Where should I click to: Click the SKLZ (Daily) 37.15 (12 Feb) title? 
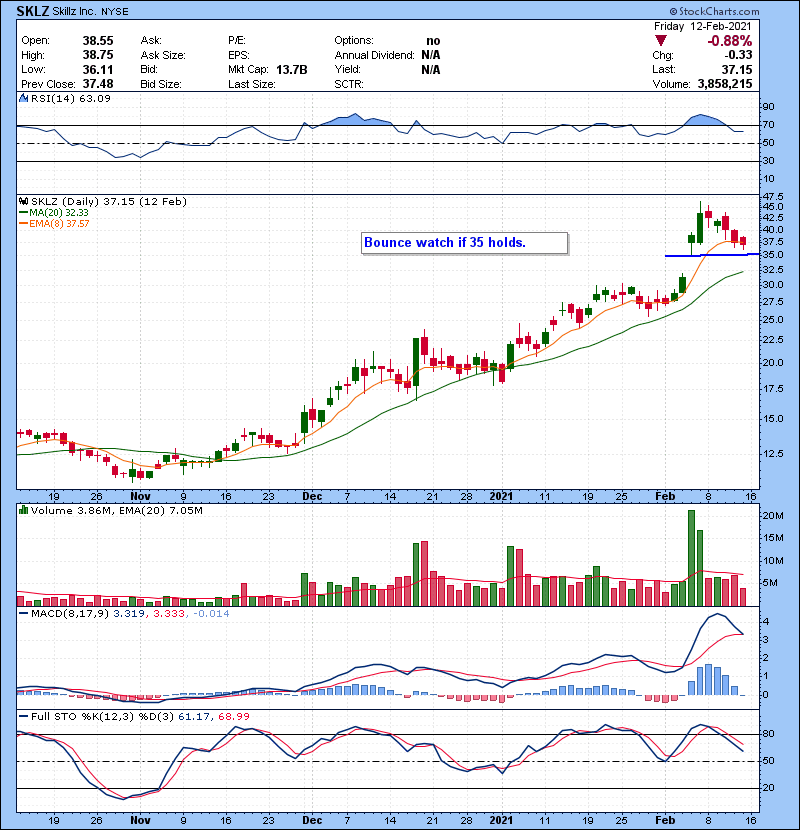coord(109,201)
